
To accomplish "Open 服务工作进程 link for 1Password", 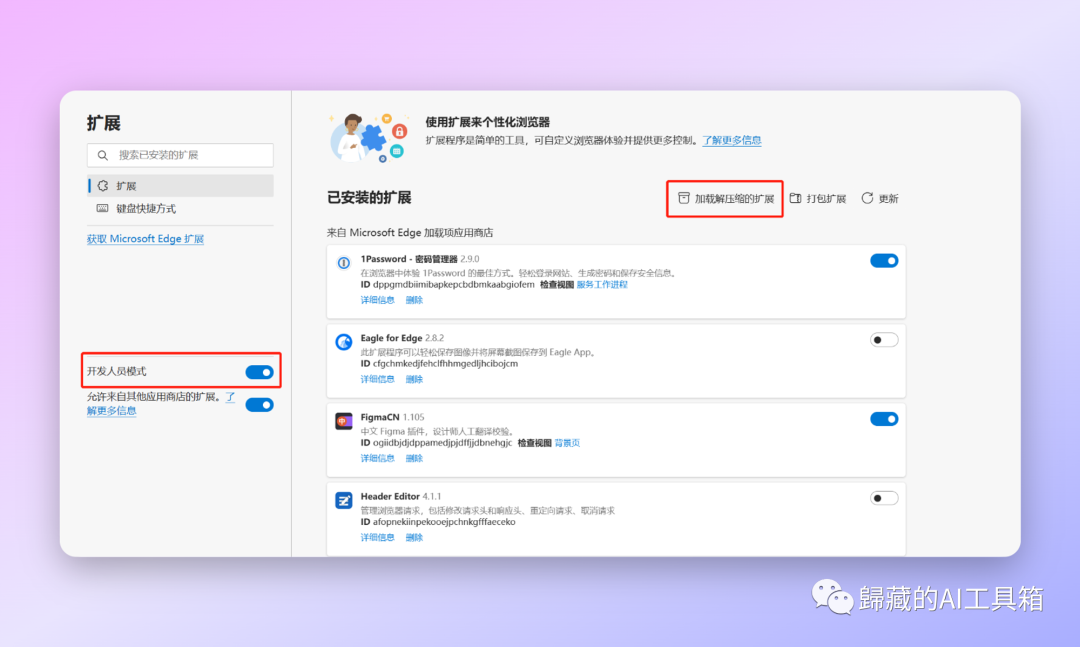I will tap(602, 285).
